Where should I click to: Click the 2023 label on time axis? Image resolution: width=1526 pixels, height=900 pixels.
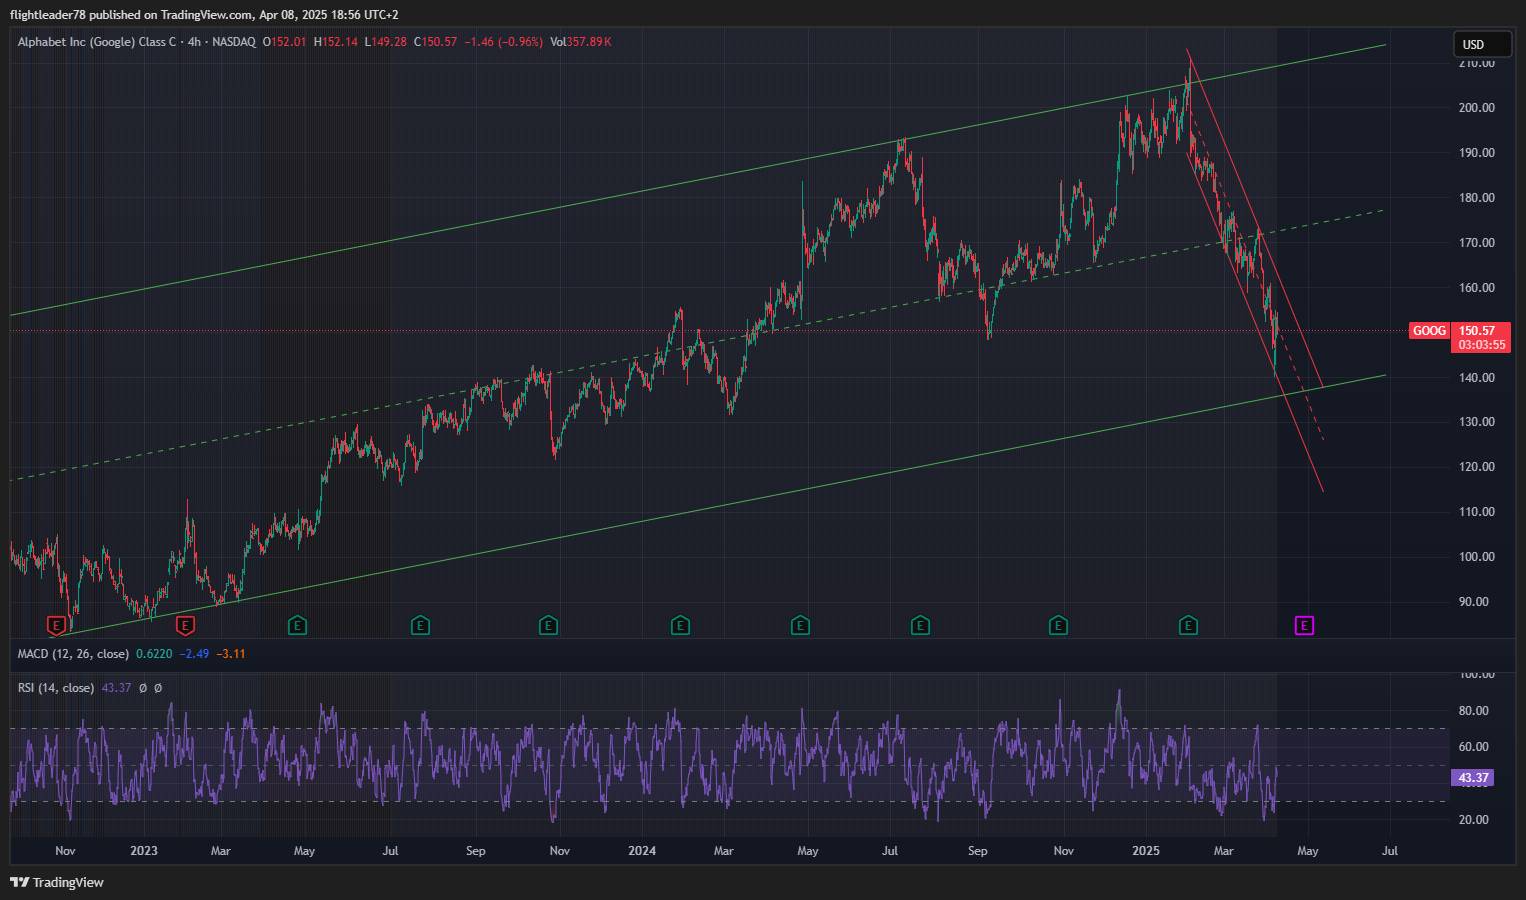(144, 851)
